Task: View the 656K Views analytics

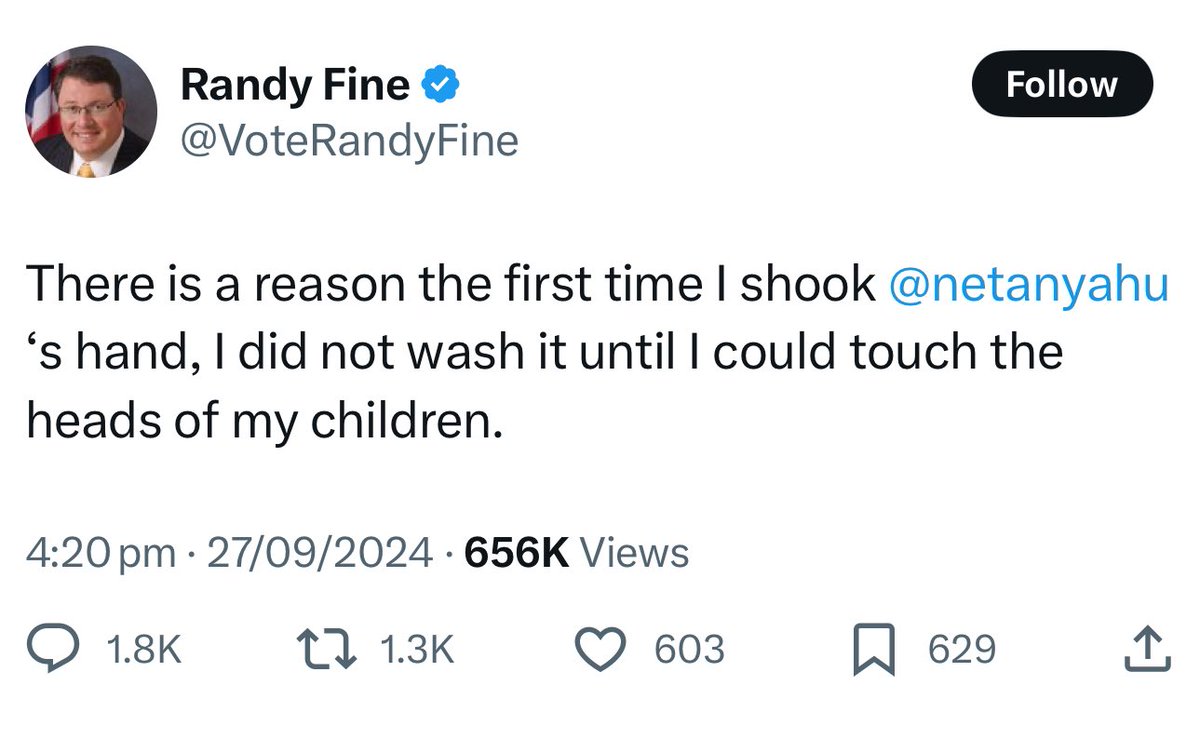Action: [x=573, y=552]
